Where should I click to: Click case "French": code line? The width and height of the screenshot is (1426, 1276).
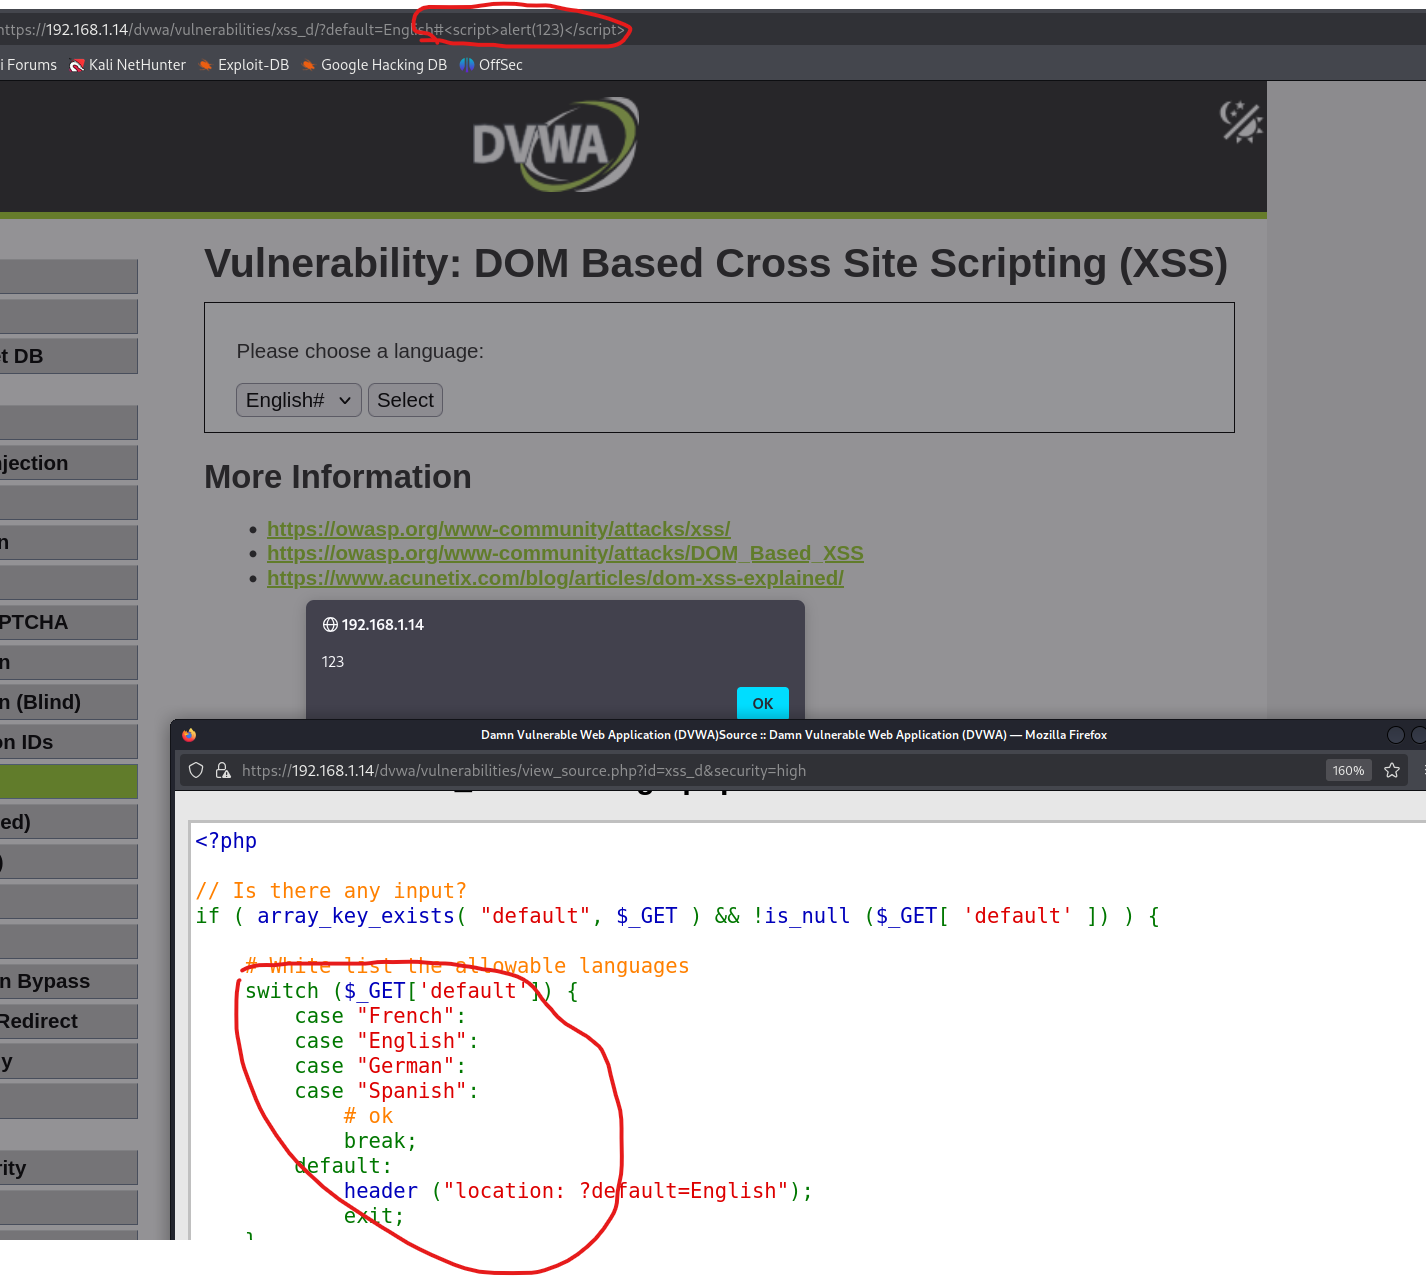380,1016
